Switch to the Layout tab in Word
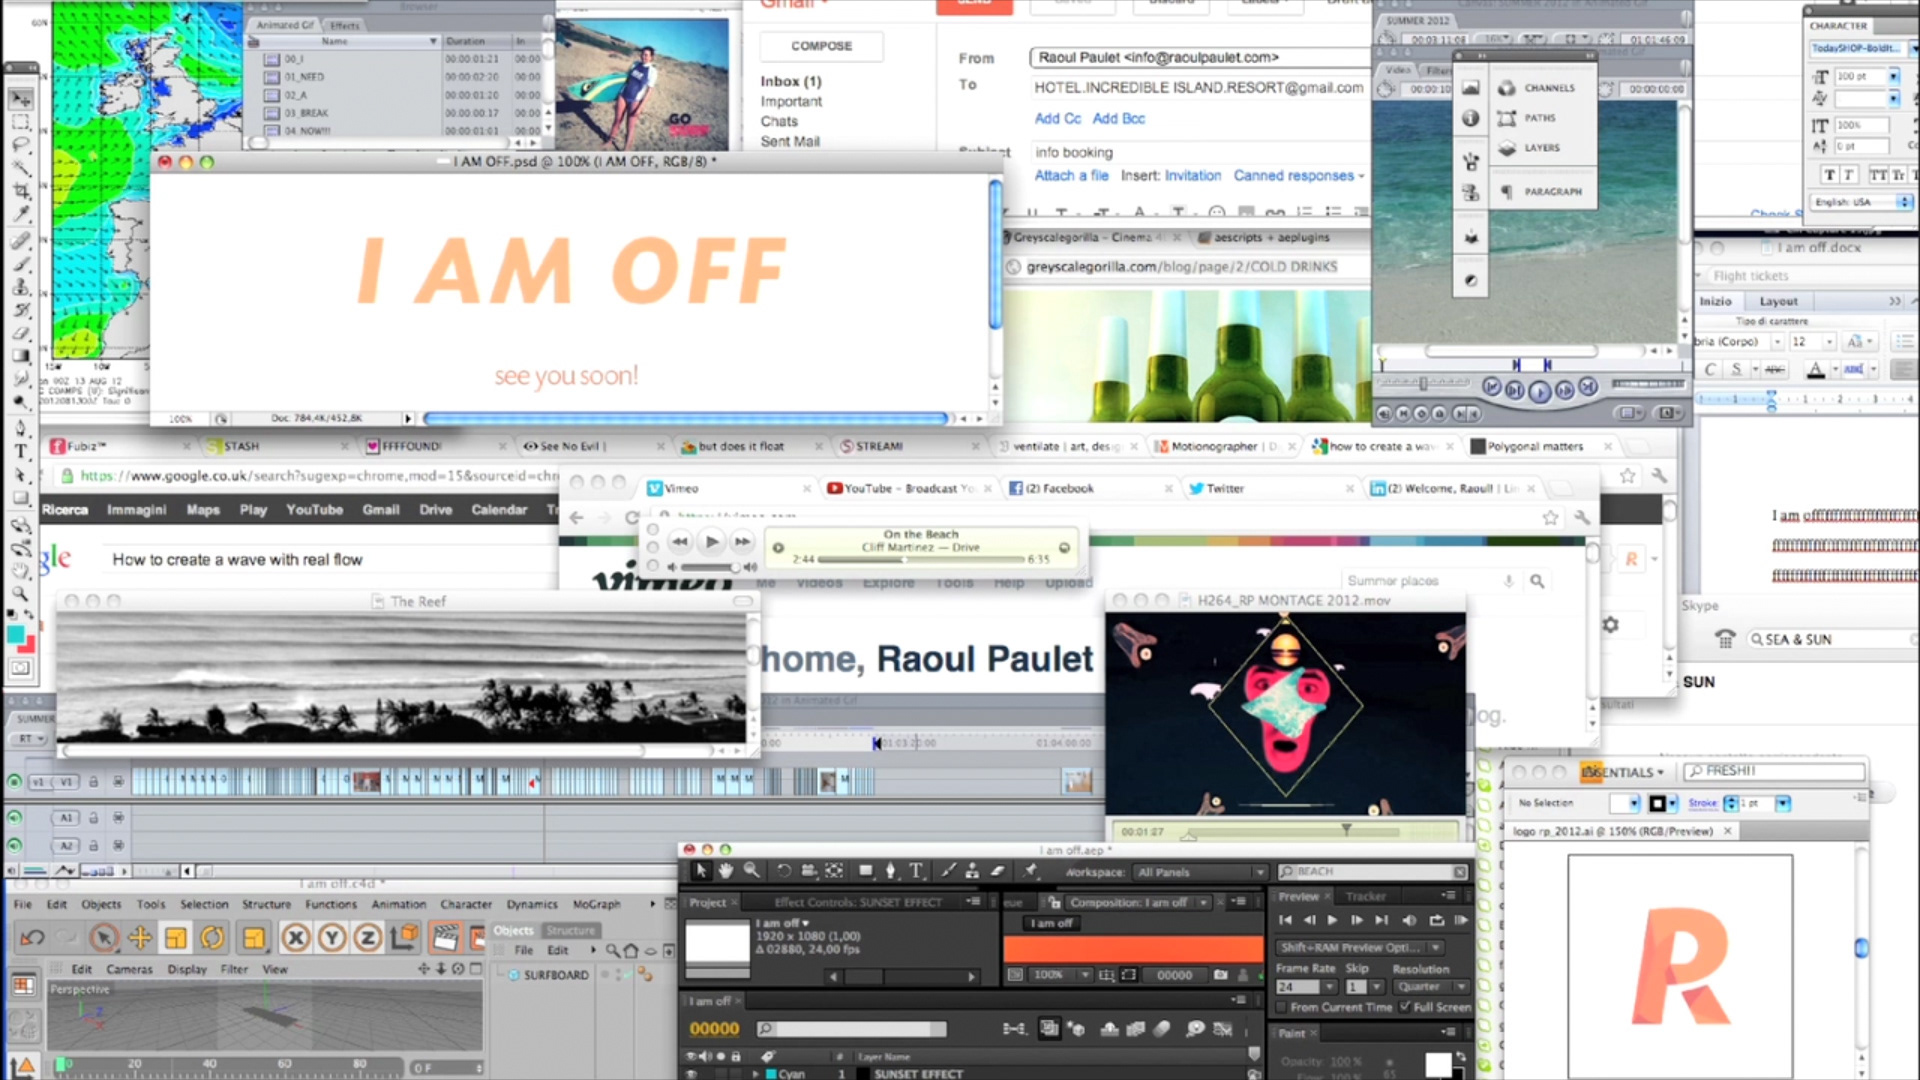 [1778, 301]
